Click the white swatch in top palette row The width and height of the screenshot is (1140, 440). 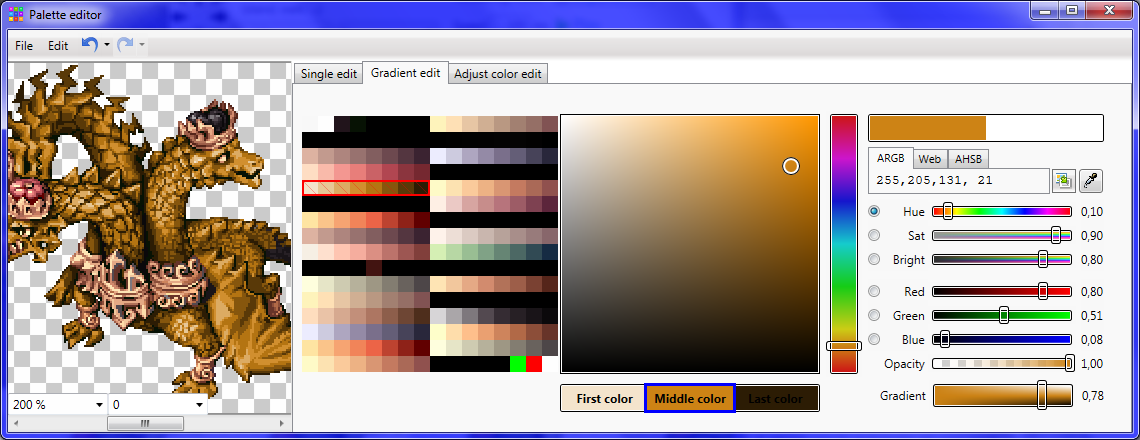click(x=326, y=124)
